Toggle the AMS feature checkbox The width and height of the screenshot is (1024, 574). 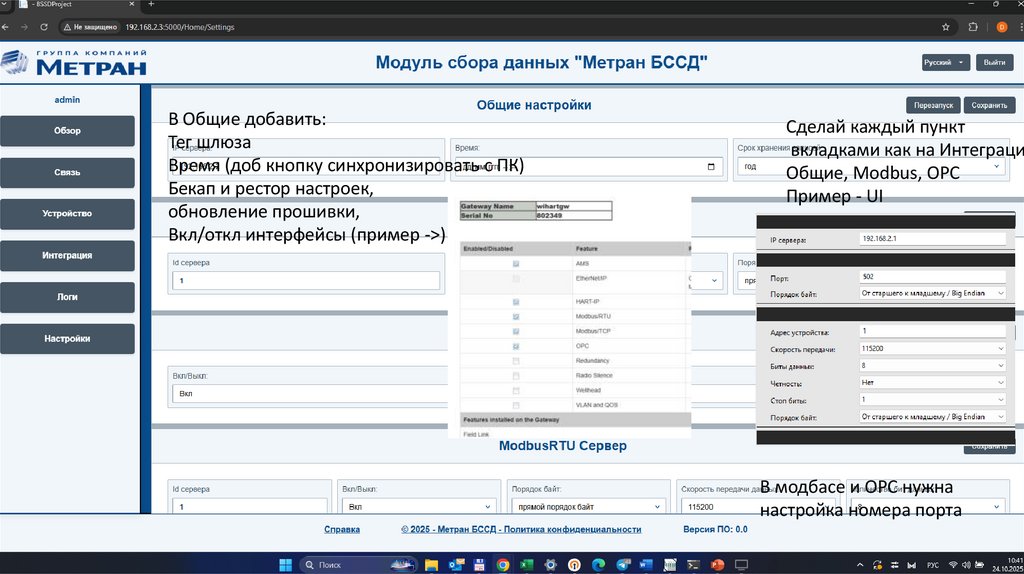click(516, 264)
